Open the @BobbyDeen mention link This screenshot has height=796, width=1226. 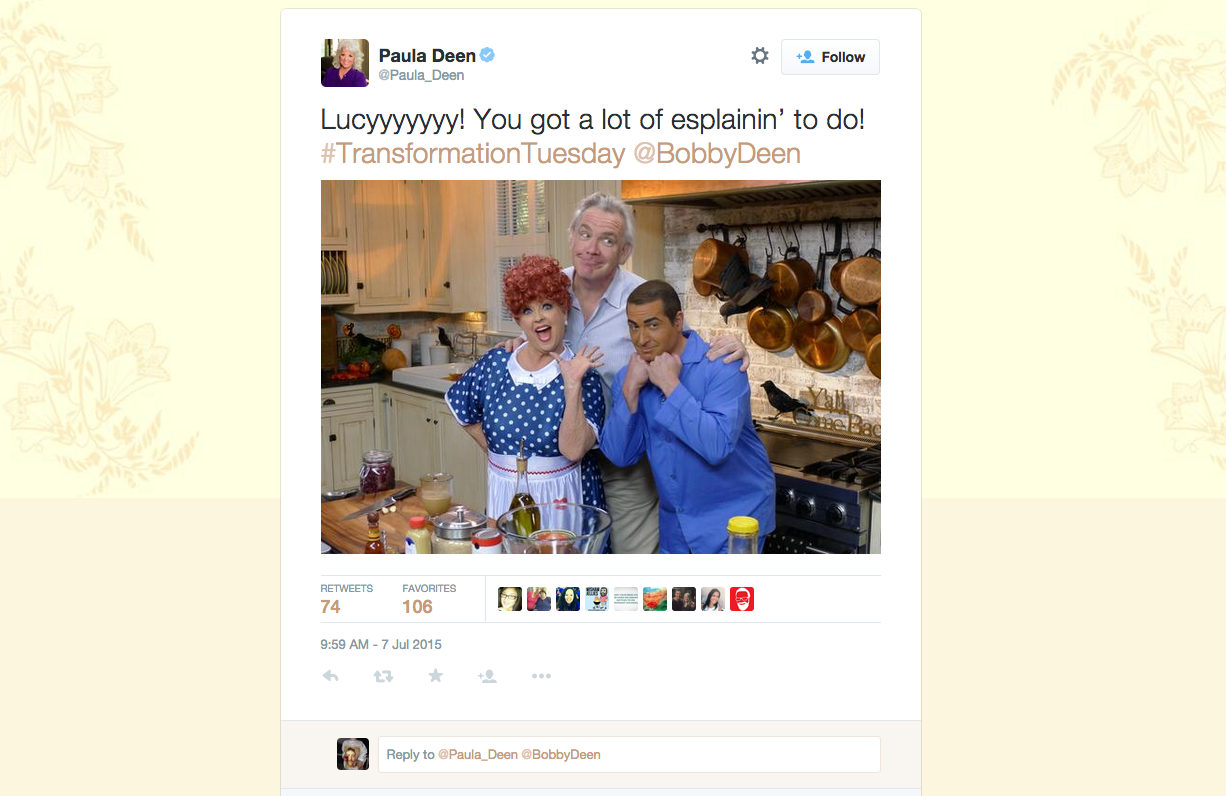[x=717, y=154]
